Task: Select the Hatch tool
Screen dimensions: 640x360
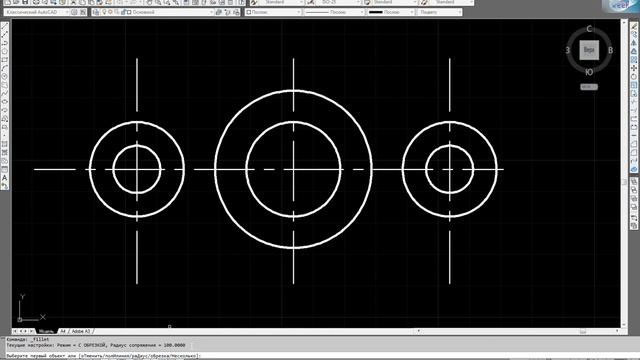Action: click(4, 144)
